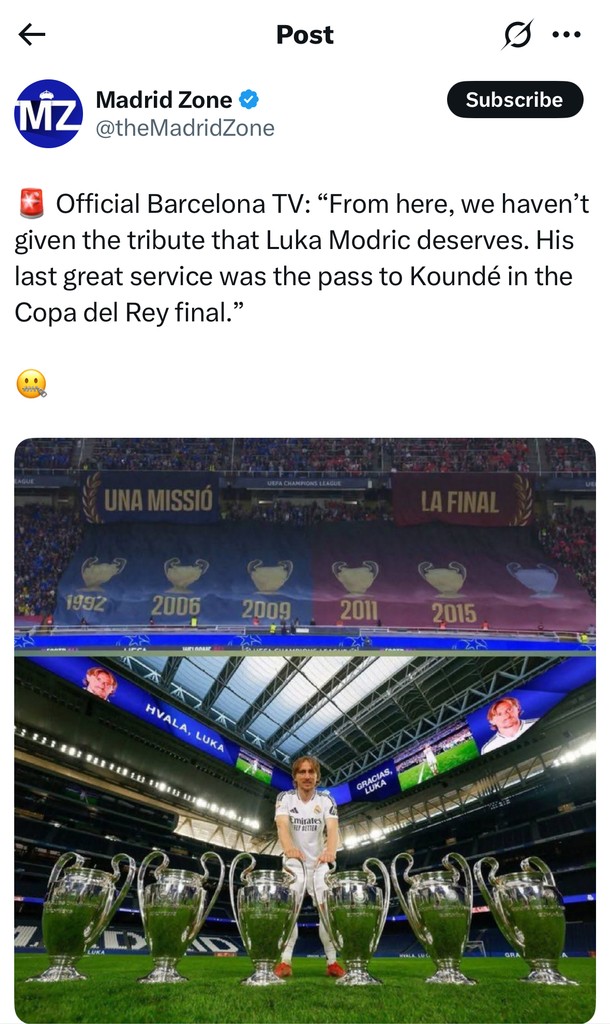
Task: Open the three-dot more options menu
Action: point(566,35)
